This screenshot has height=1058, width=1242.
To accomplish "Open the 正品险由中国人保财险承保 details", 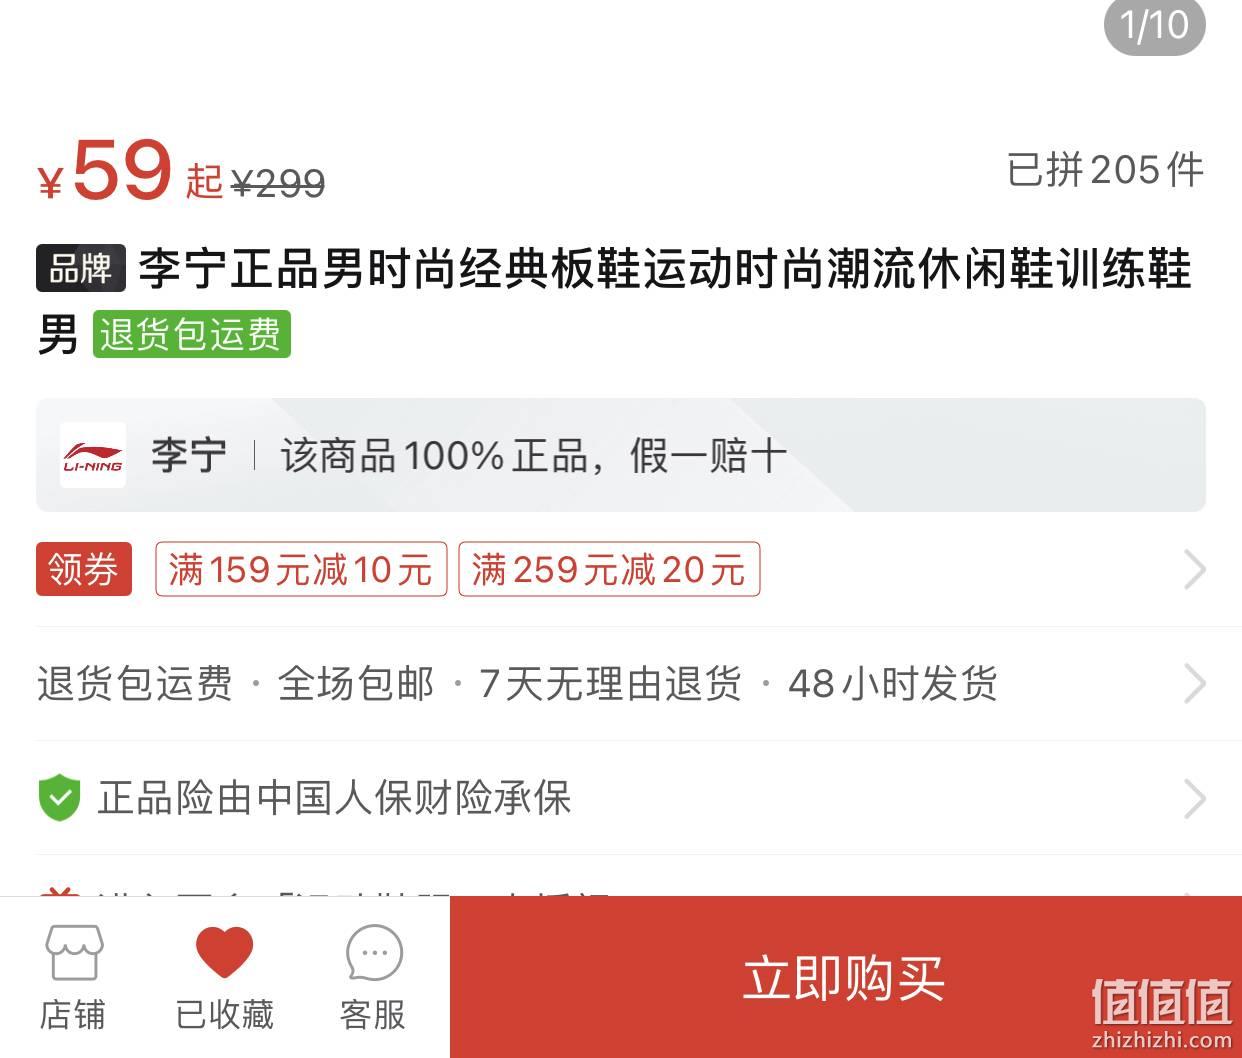I will point(334,798).
